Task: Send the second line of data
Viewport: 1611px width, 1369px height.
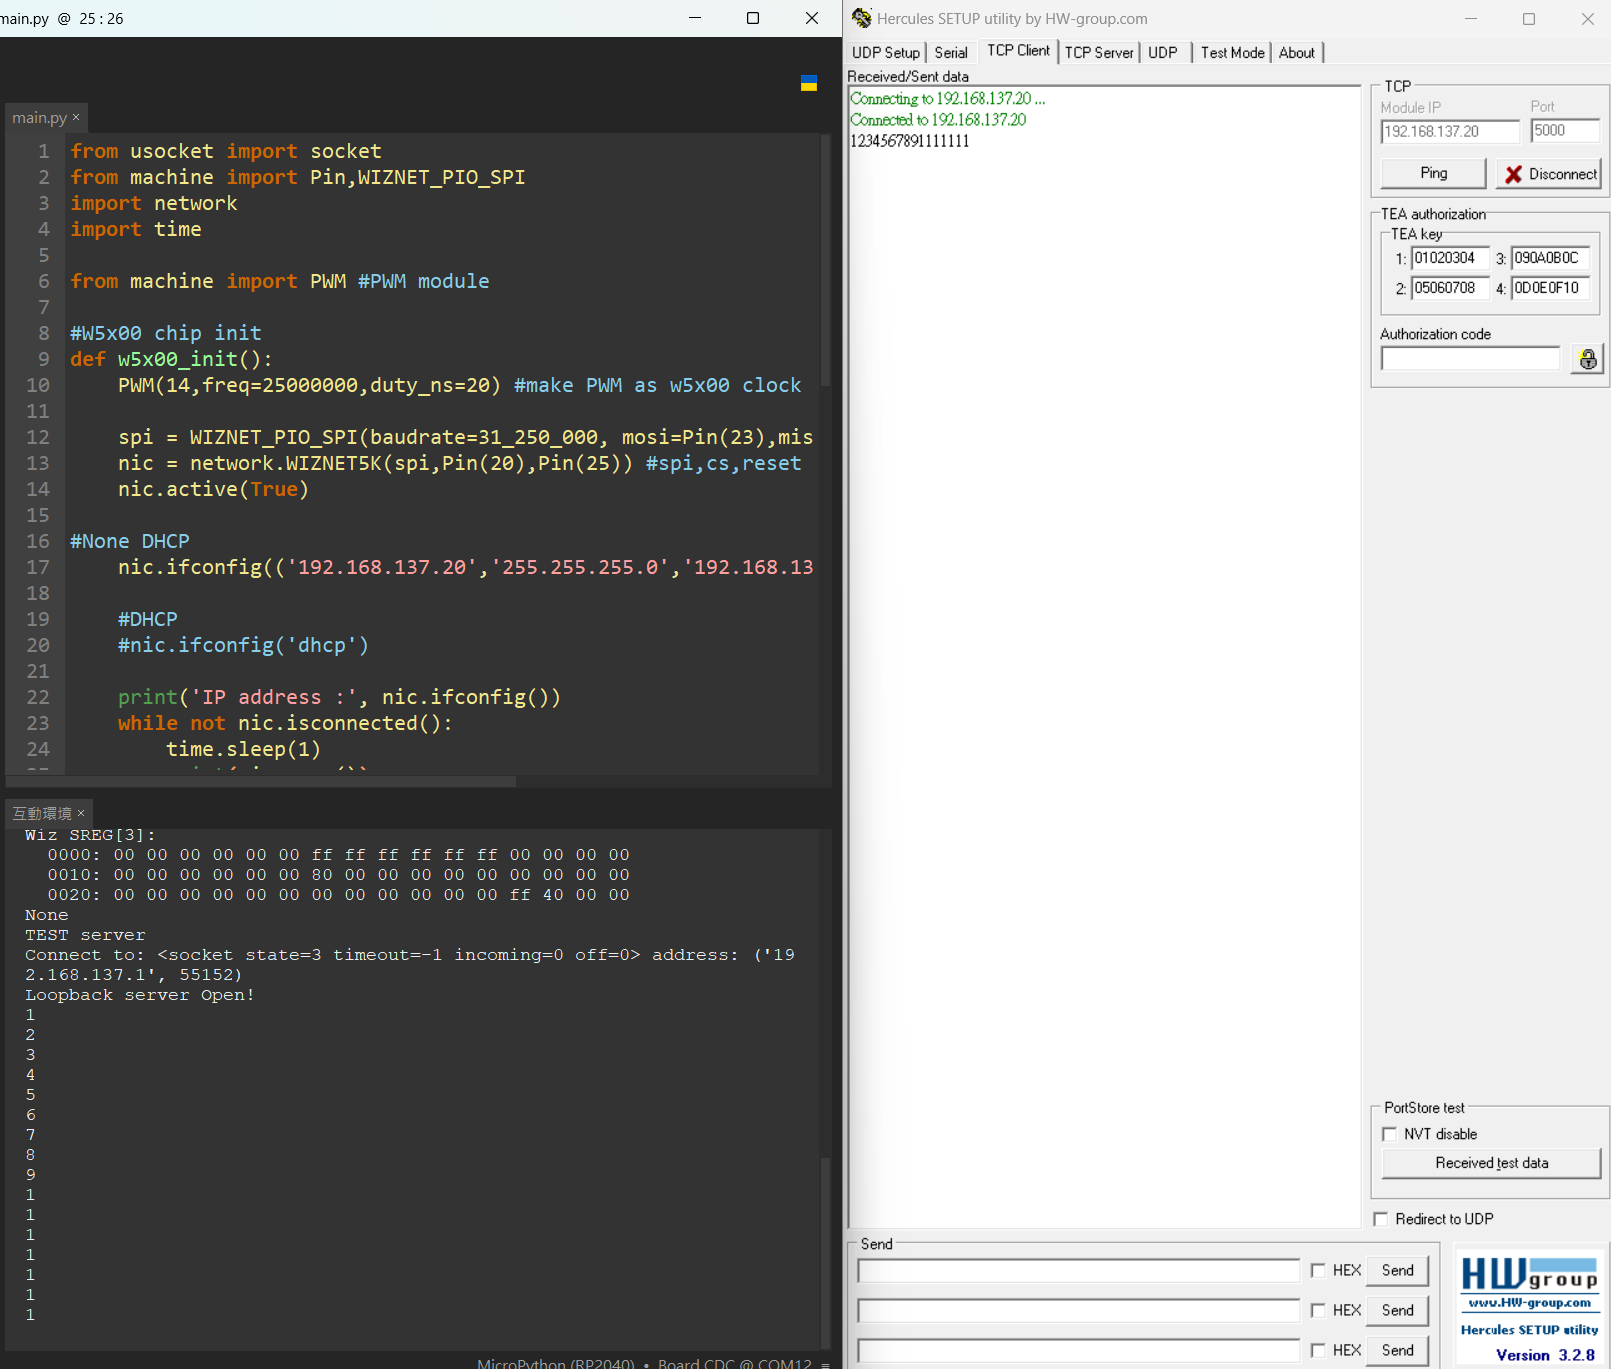Action: (1398, 1310)
